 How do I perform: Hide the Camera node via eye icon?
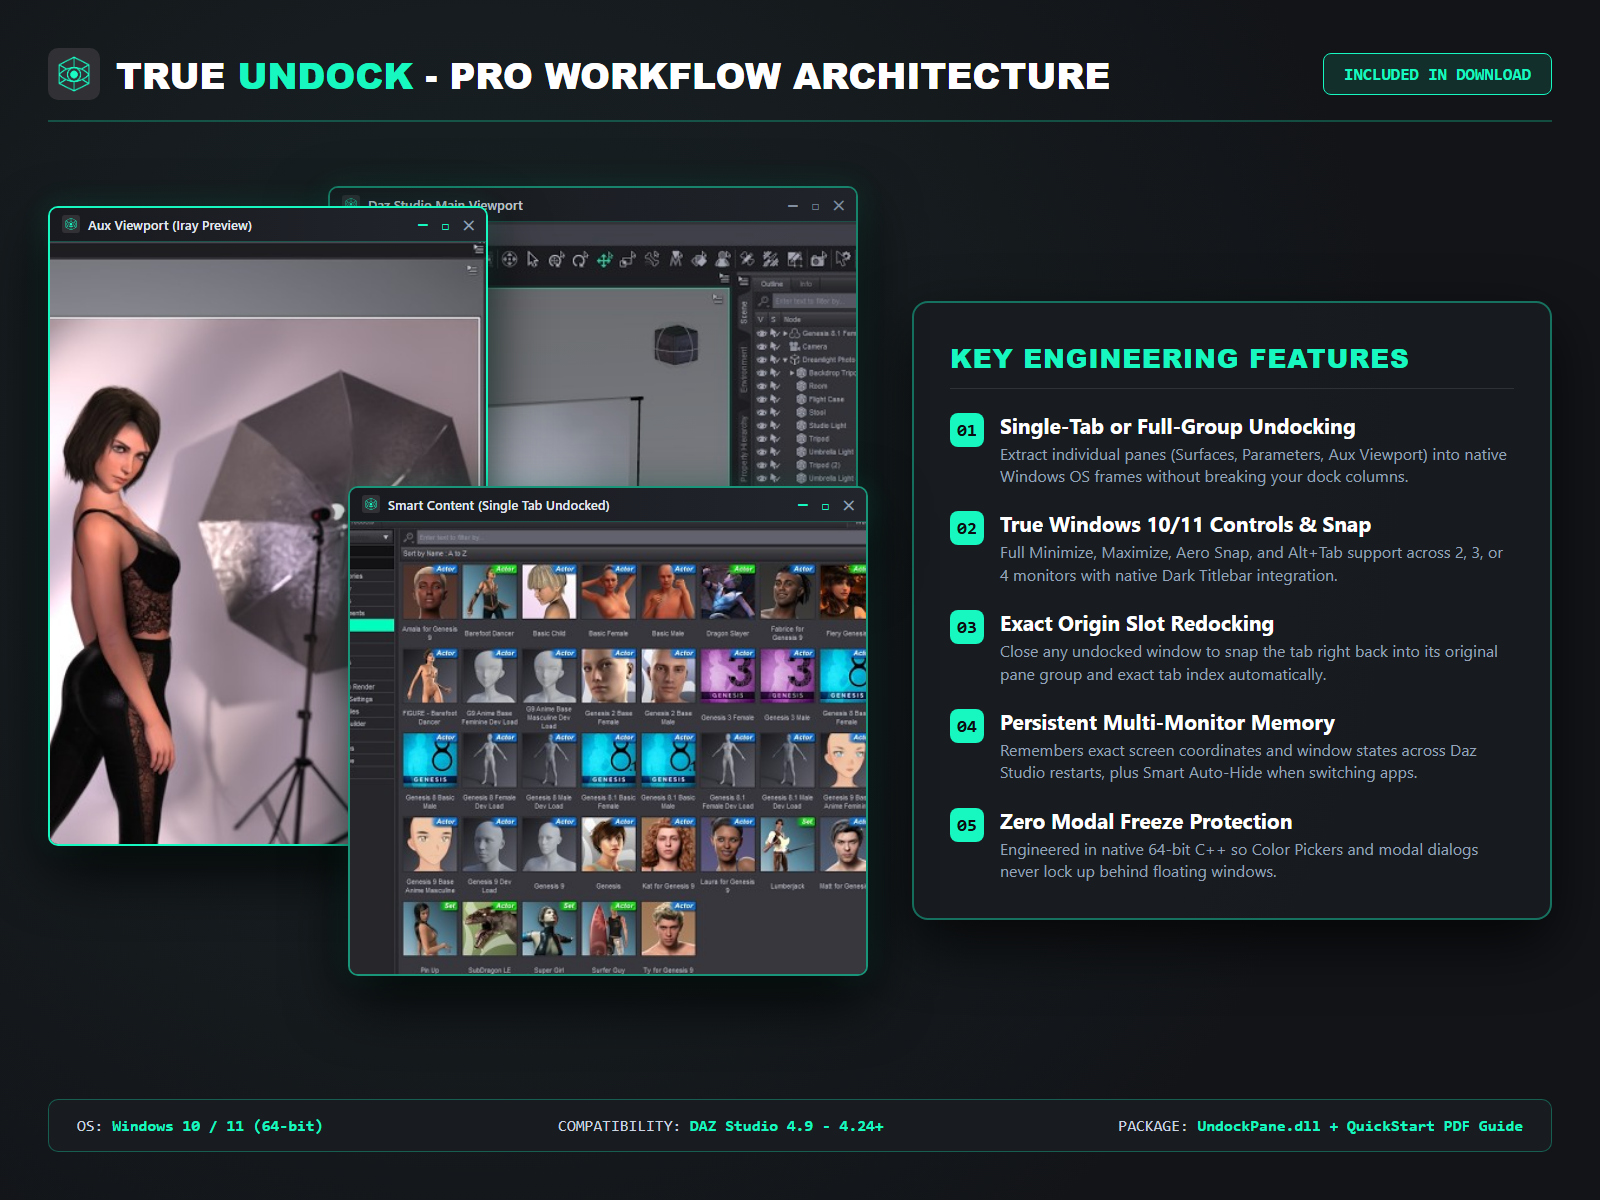click(761, 346)
